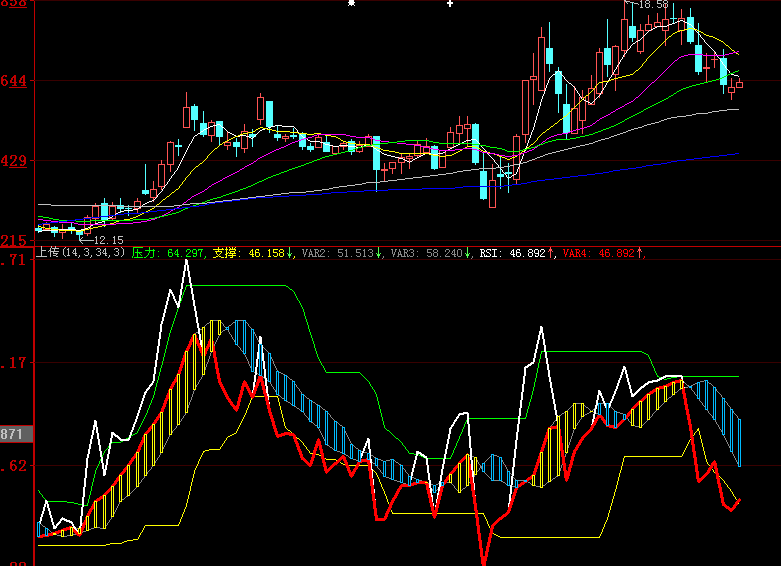
Task: Select the 压力: 64.297 readout
Action: 168,253
